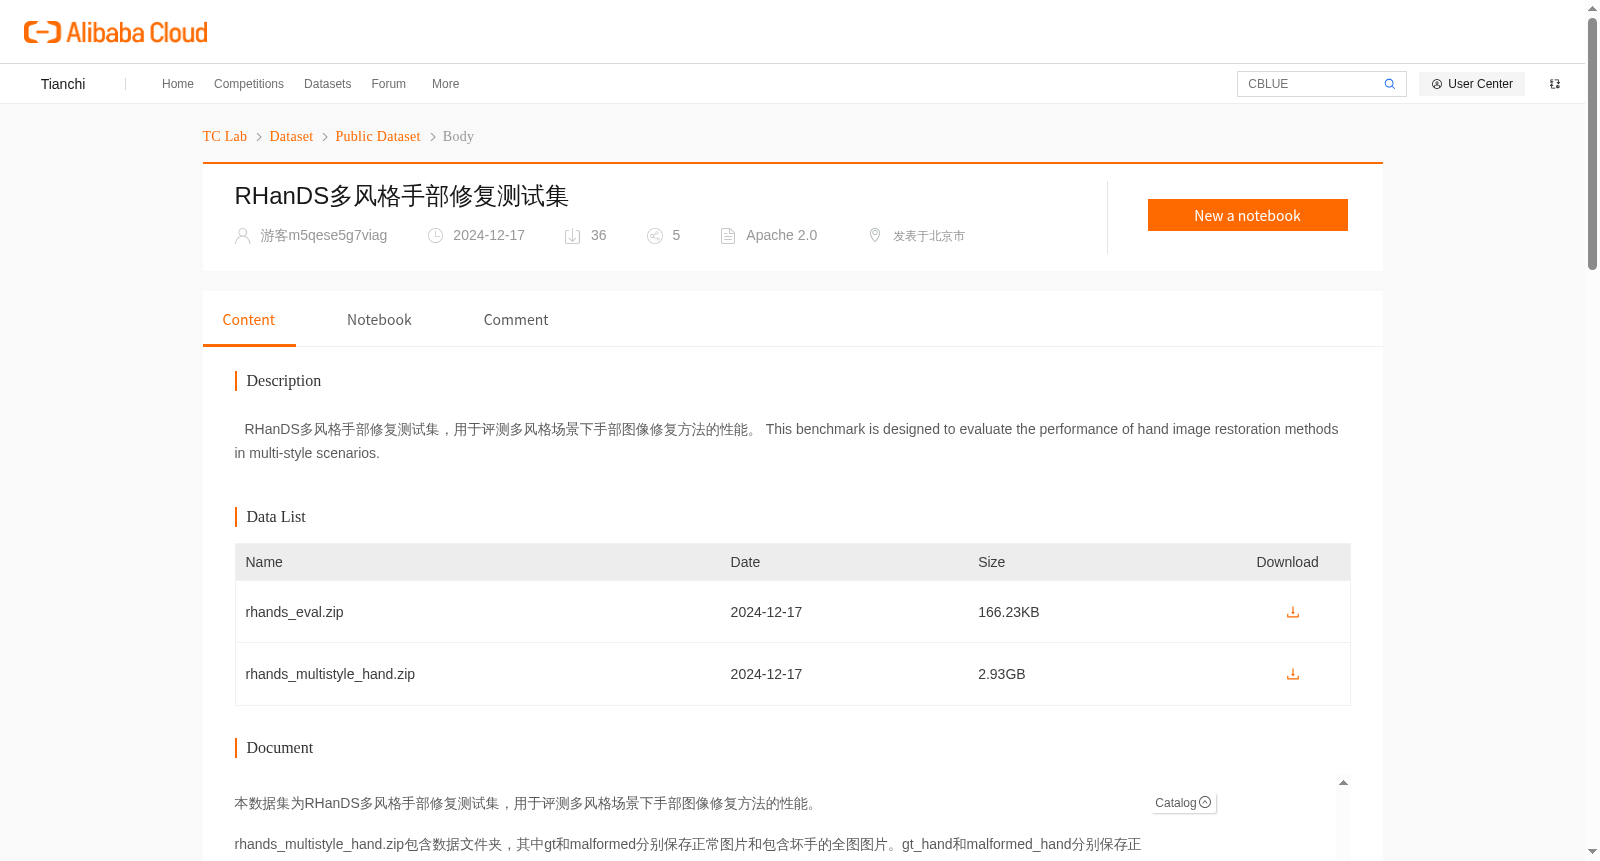The height and width of the screenshot is (861, 1600).
Task: Click the Date column header
Action: tap(745, 562)
